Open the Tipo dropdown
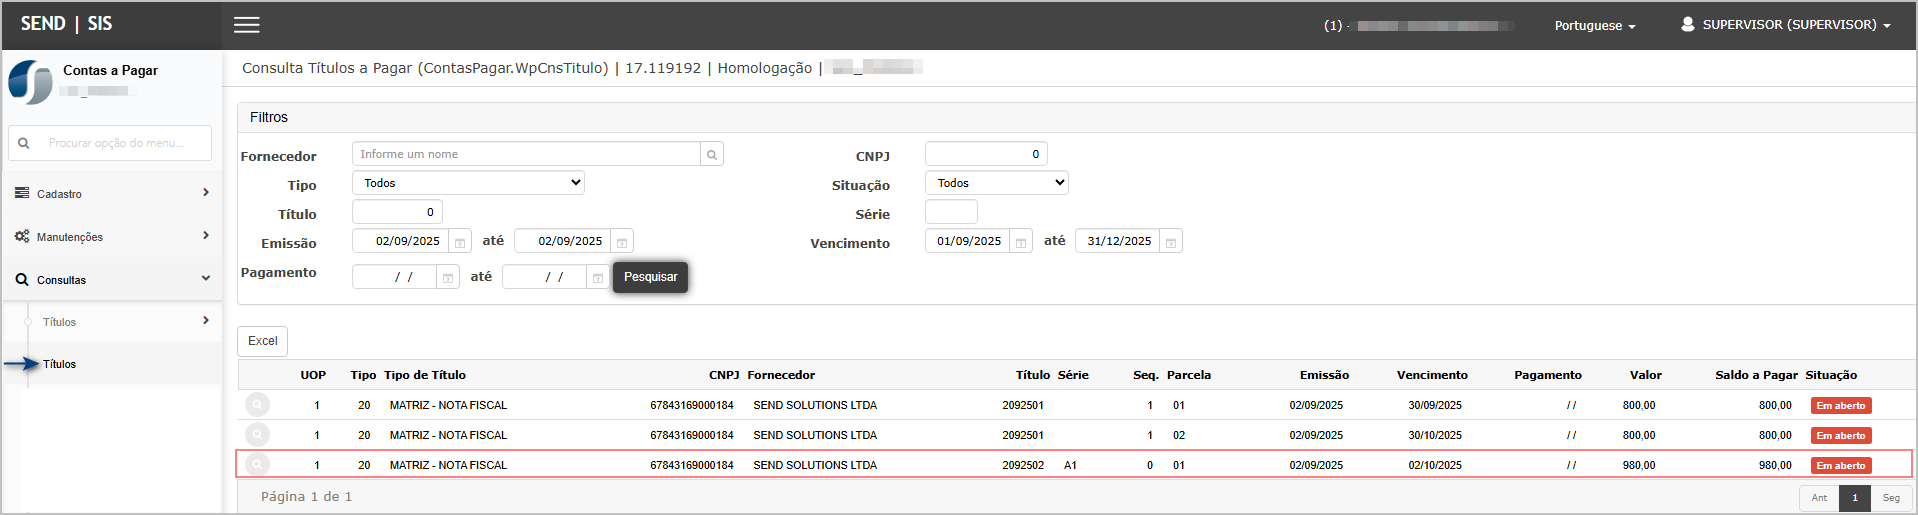The image size is (1918, 515). point(468,183)
